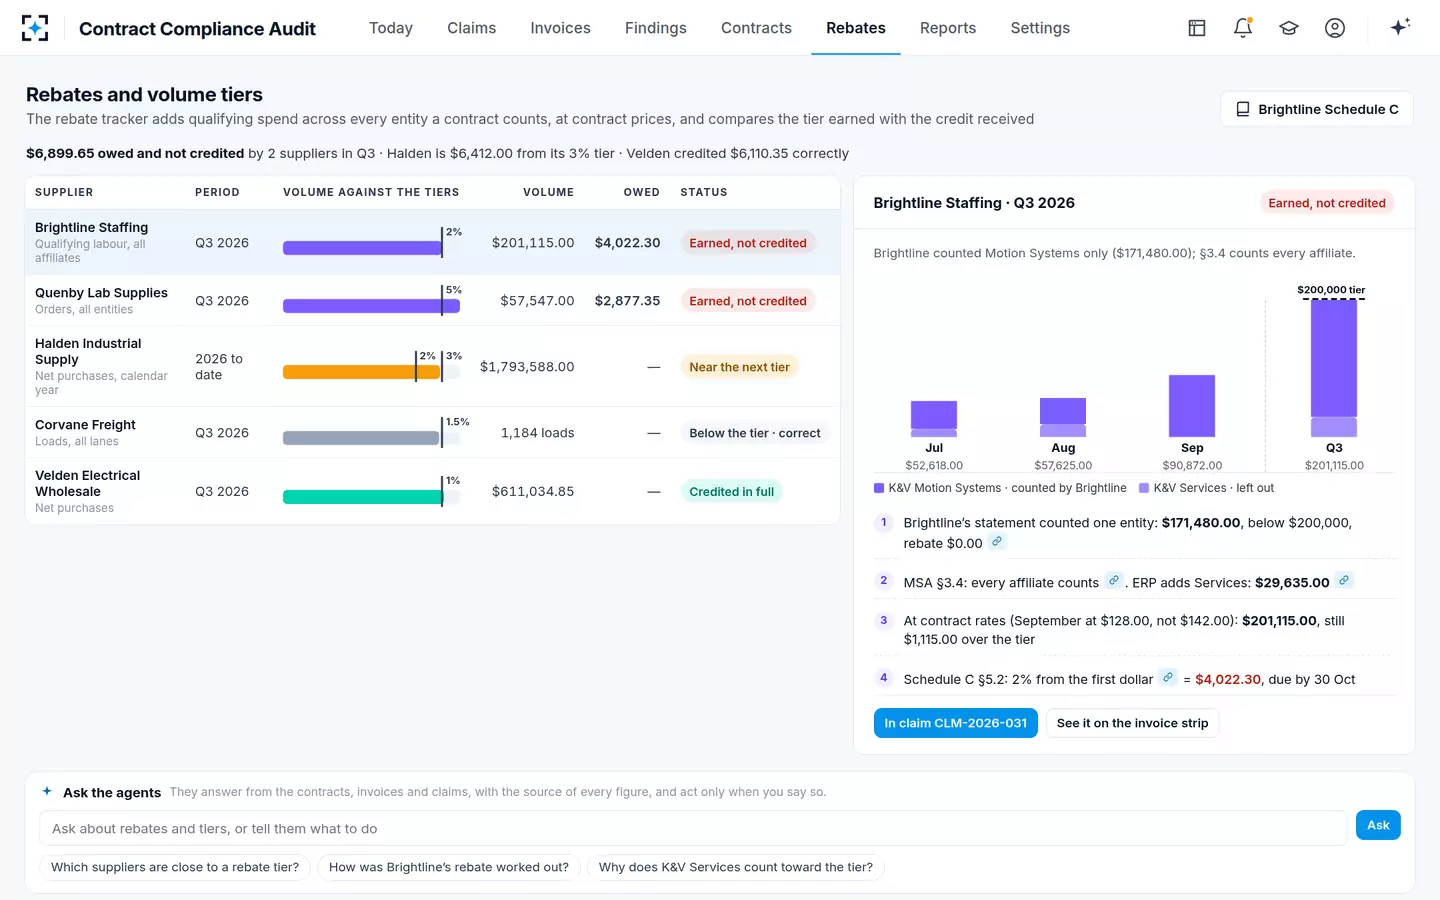Open the notifications bell
Viewport: 1440px width, 900px height.
[x=1243, y=28]
